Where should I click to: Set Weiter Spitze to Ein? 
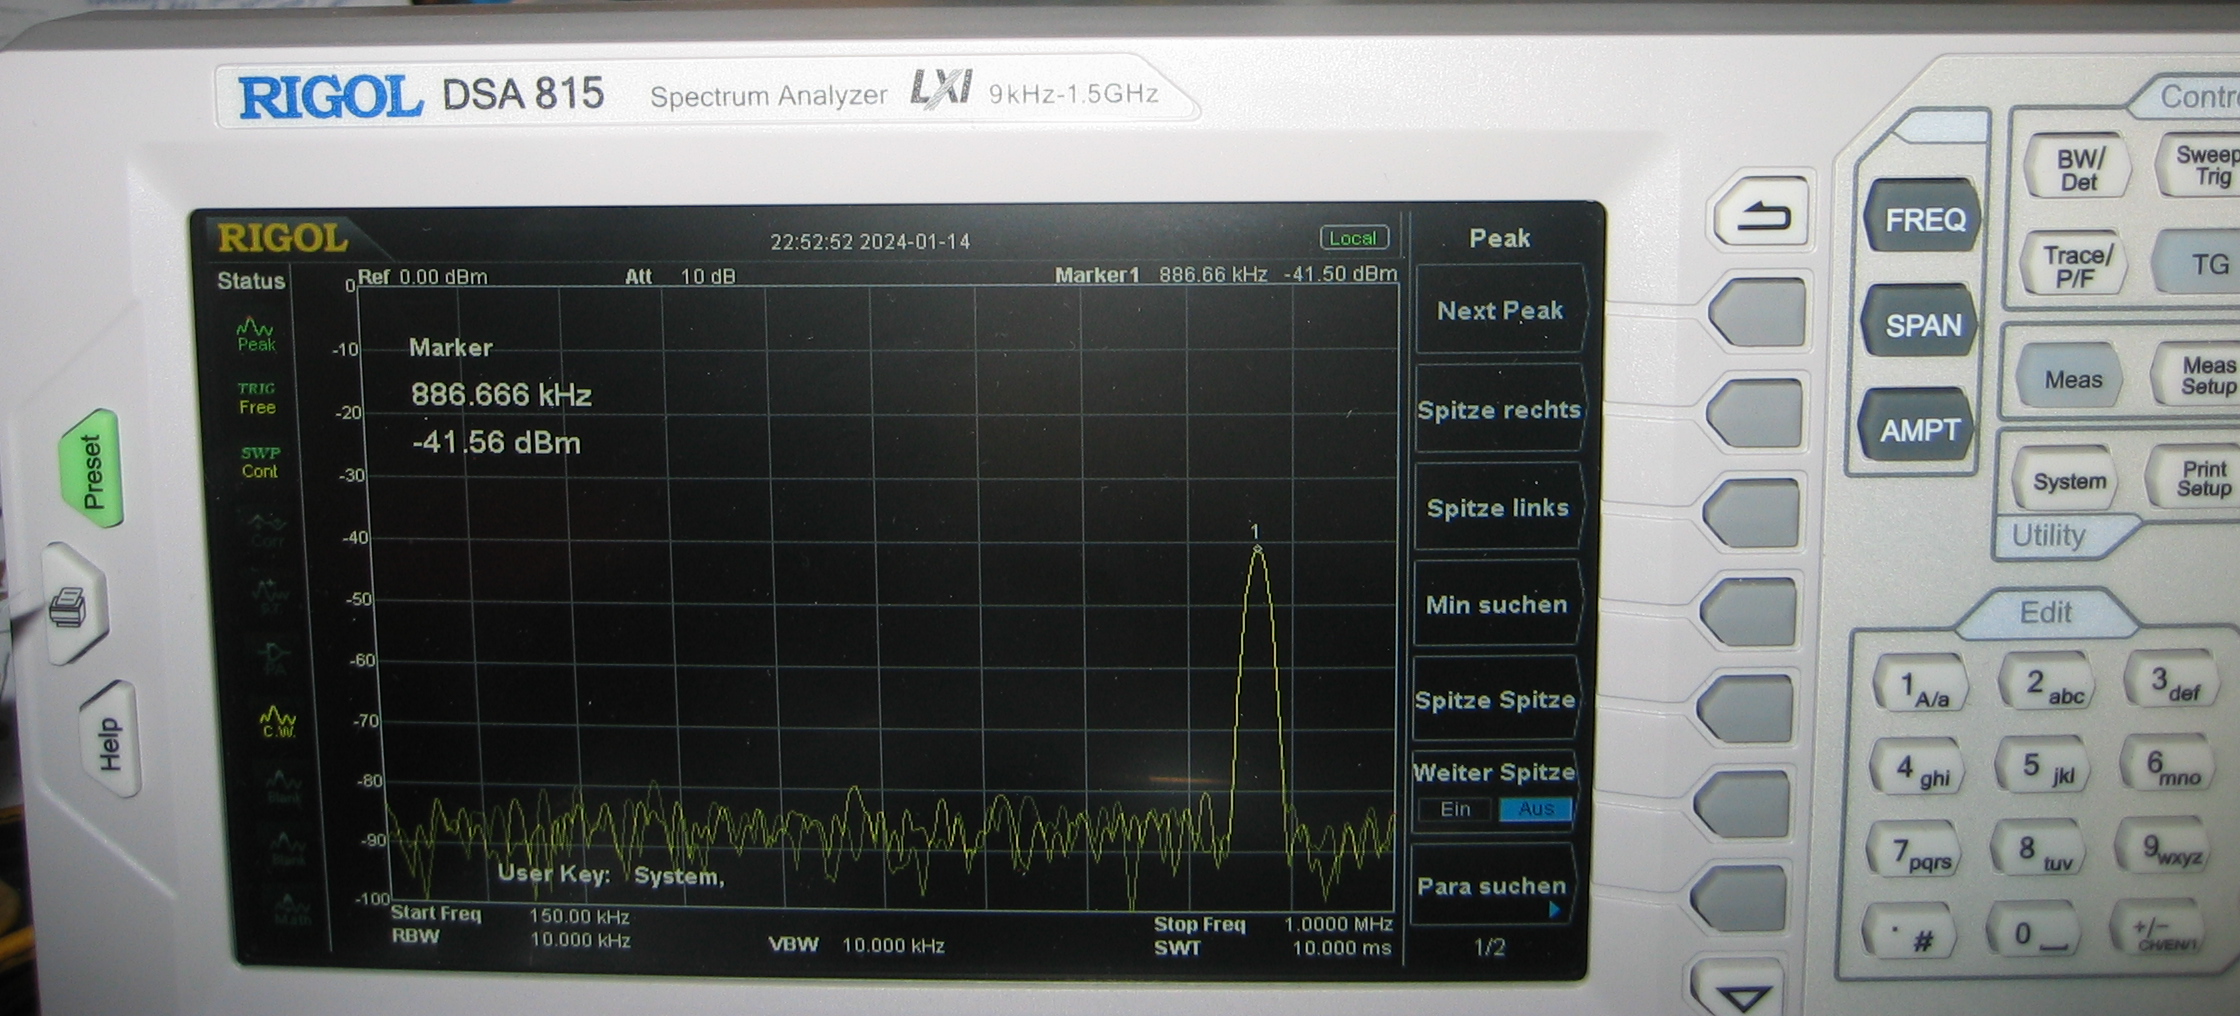click(1455, 809)
